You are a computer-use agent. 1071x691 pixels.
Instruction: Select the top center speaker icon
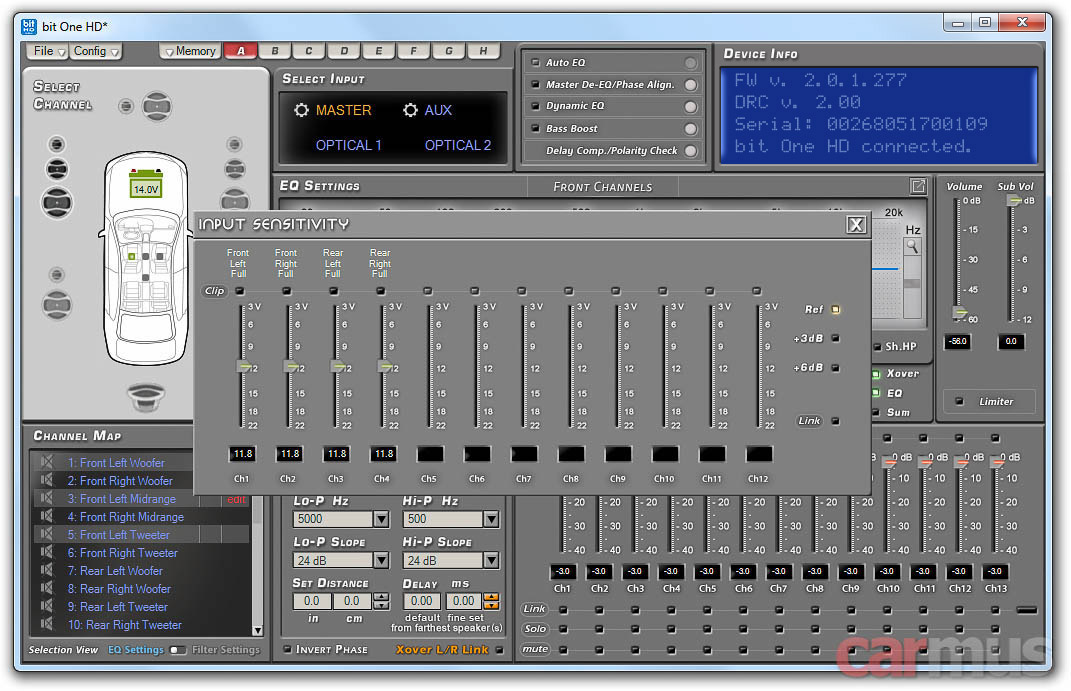tap(157, 106)
